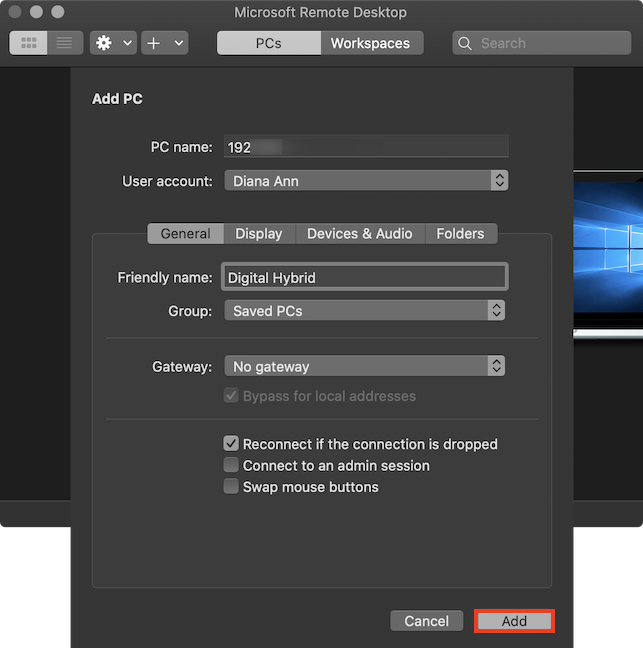Screen dimensions: 643x648
Task: Enable Connect to an admin session
Action: click(x=231, y=465)
